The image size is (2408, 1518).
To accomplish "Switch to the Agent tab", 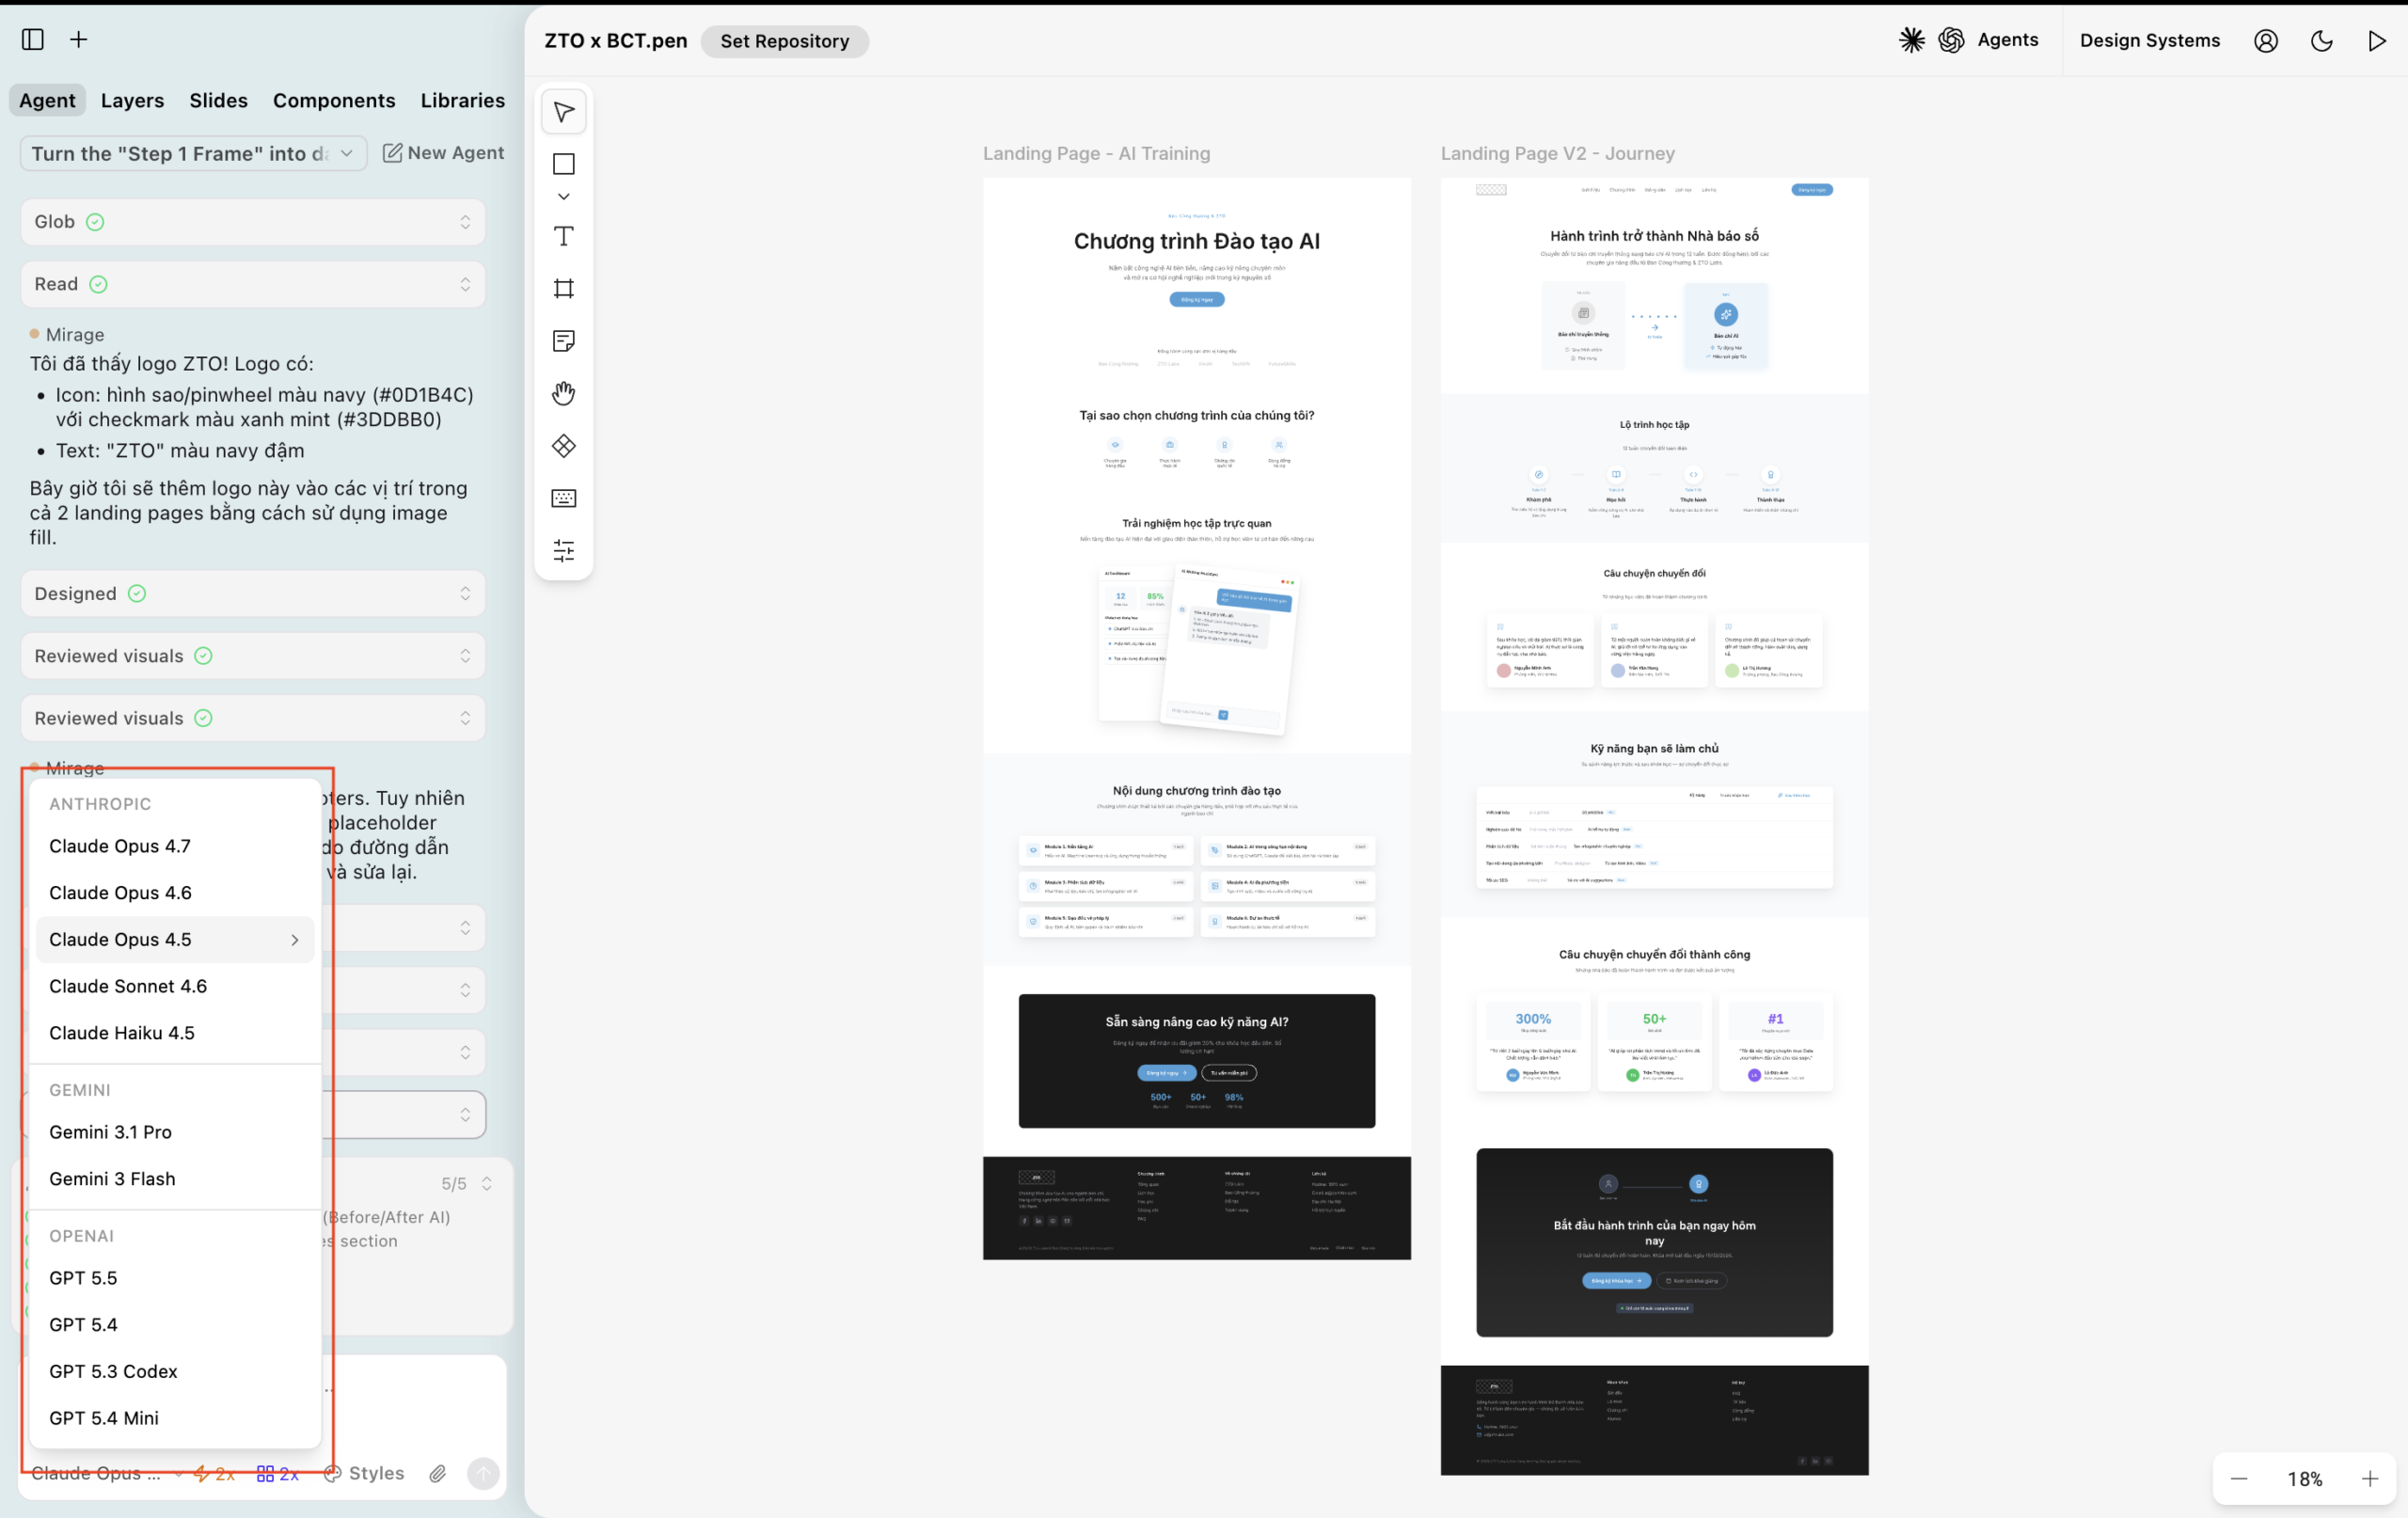I will 47,100.
